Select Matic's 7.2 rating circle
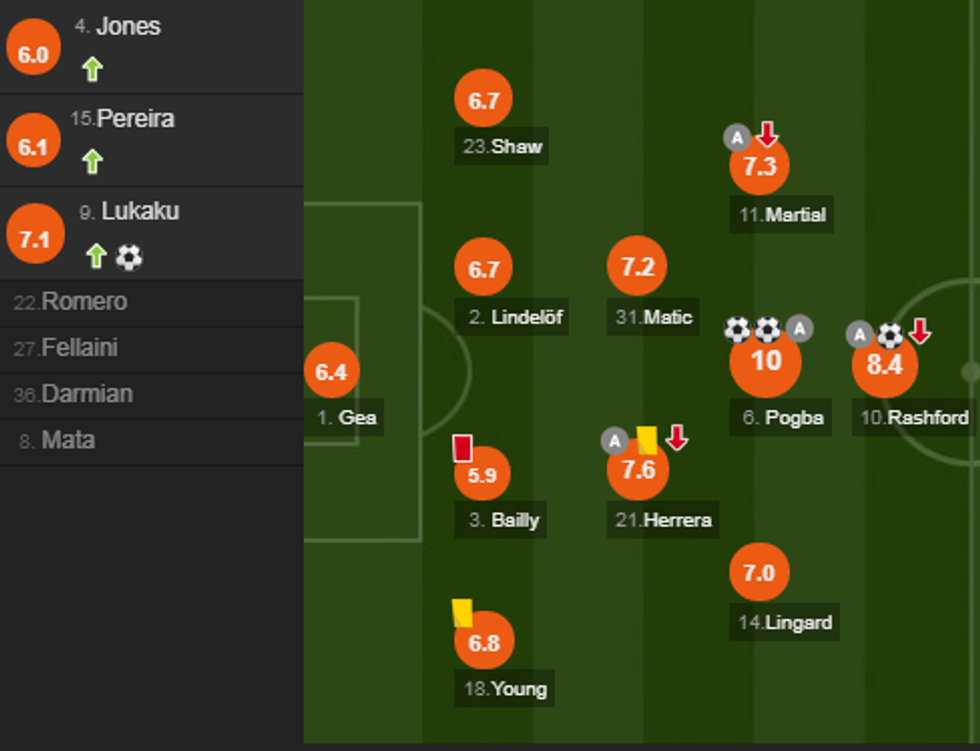Screen dimensions: 980x751 coord(637,267)
